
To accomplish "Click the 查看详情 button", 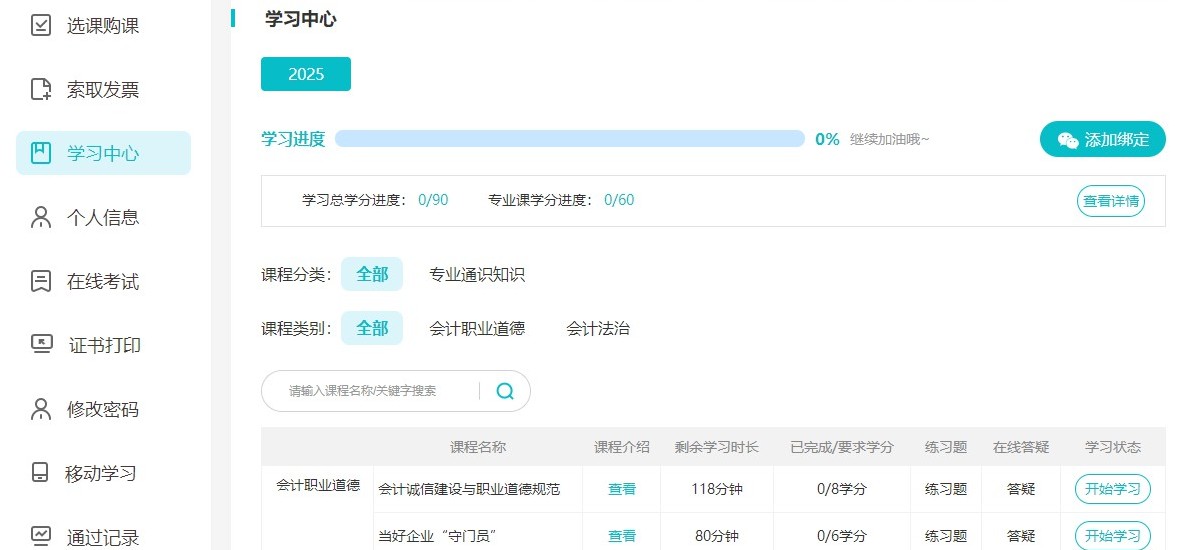I will coord(1110,201).
